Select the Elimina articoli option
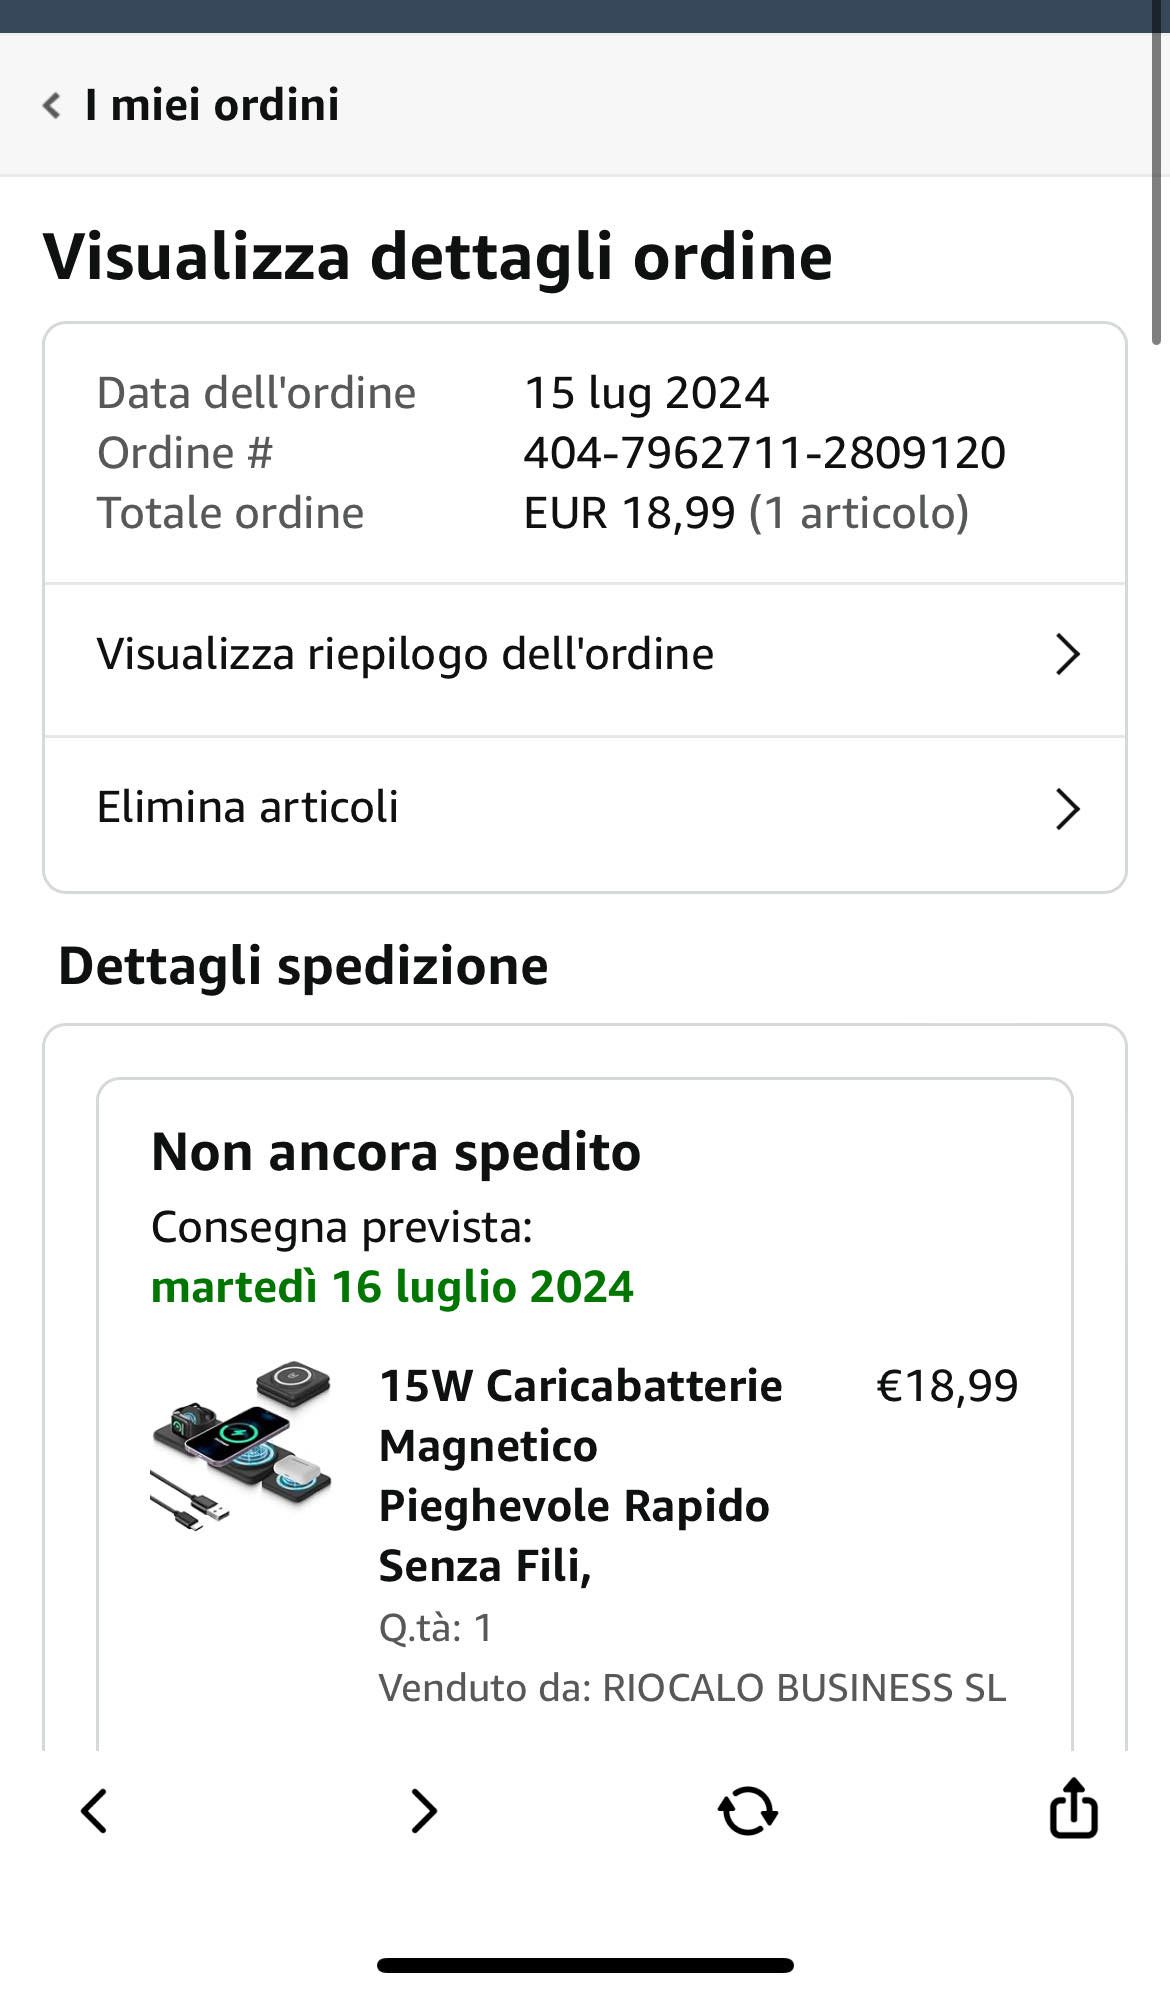 click(248, 808)
